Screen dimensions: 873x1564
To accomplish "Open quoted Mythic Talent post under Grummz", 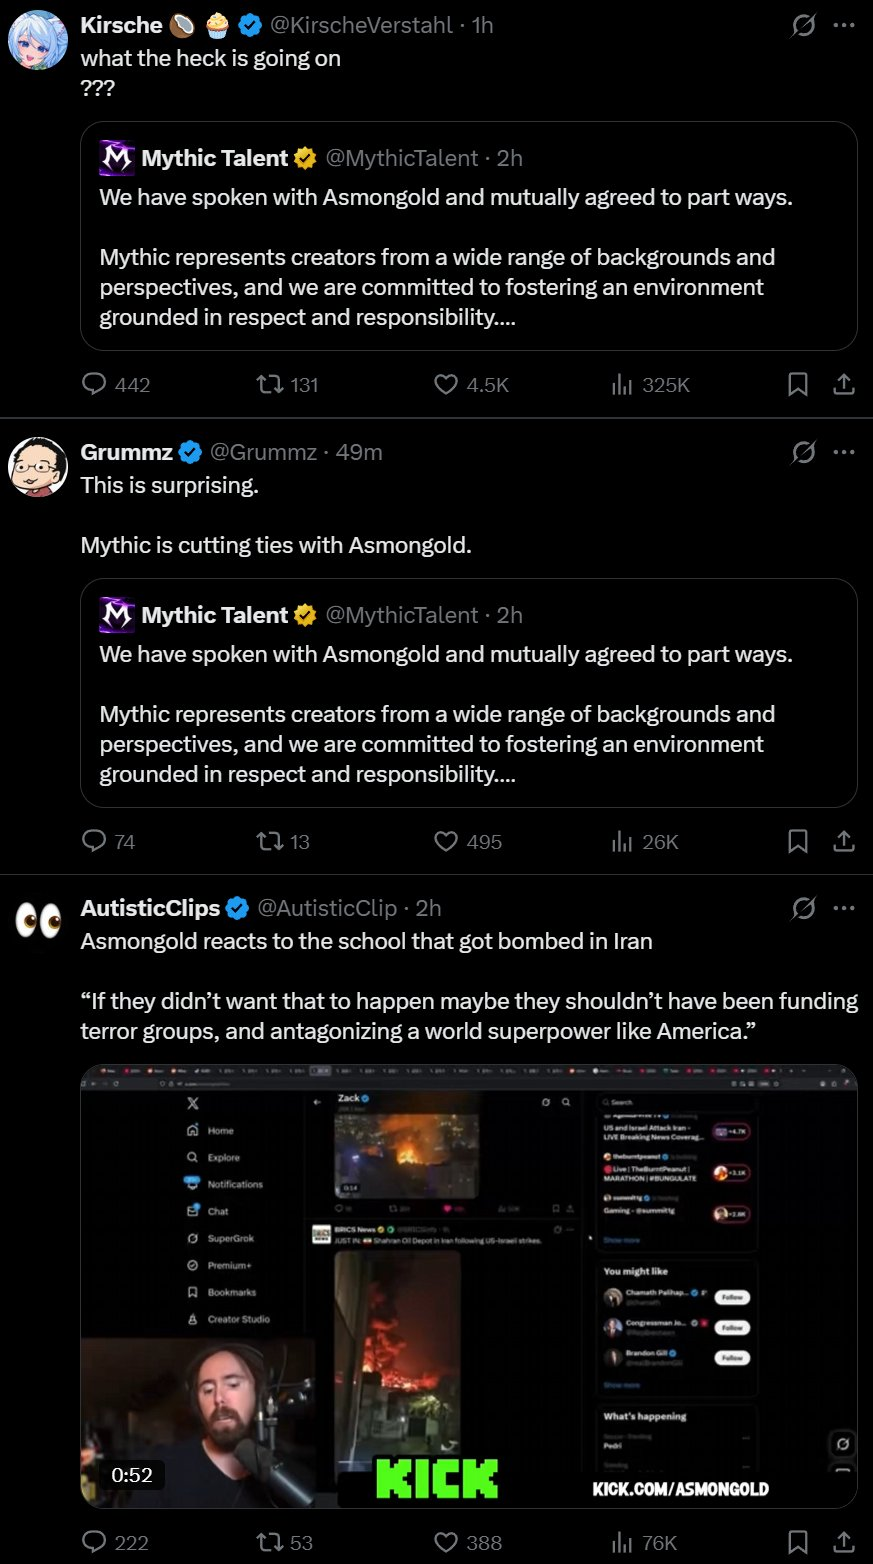I will [x=468, y=693].
